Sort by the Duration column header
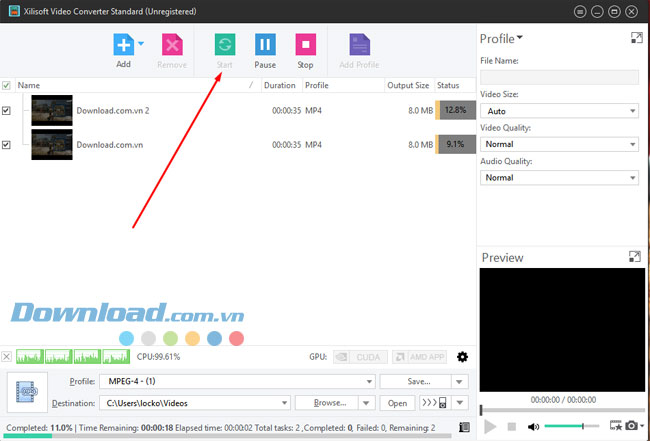The height and width of the screenshot is (441, 650). click(282, 85)
